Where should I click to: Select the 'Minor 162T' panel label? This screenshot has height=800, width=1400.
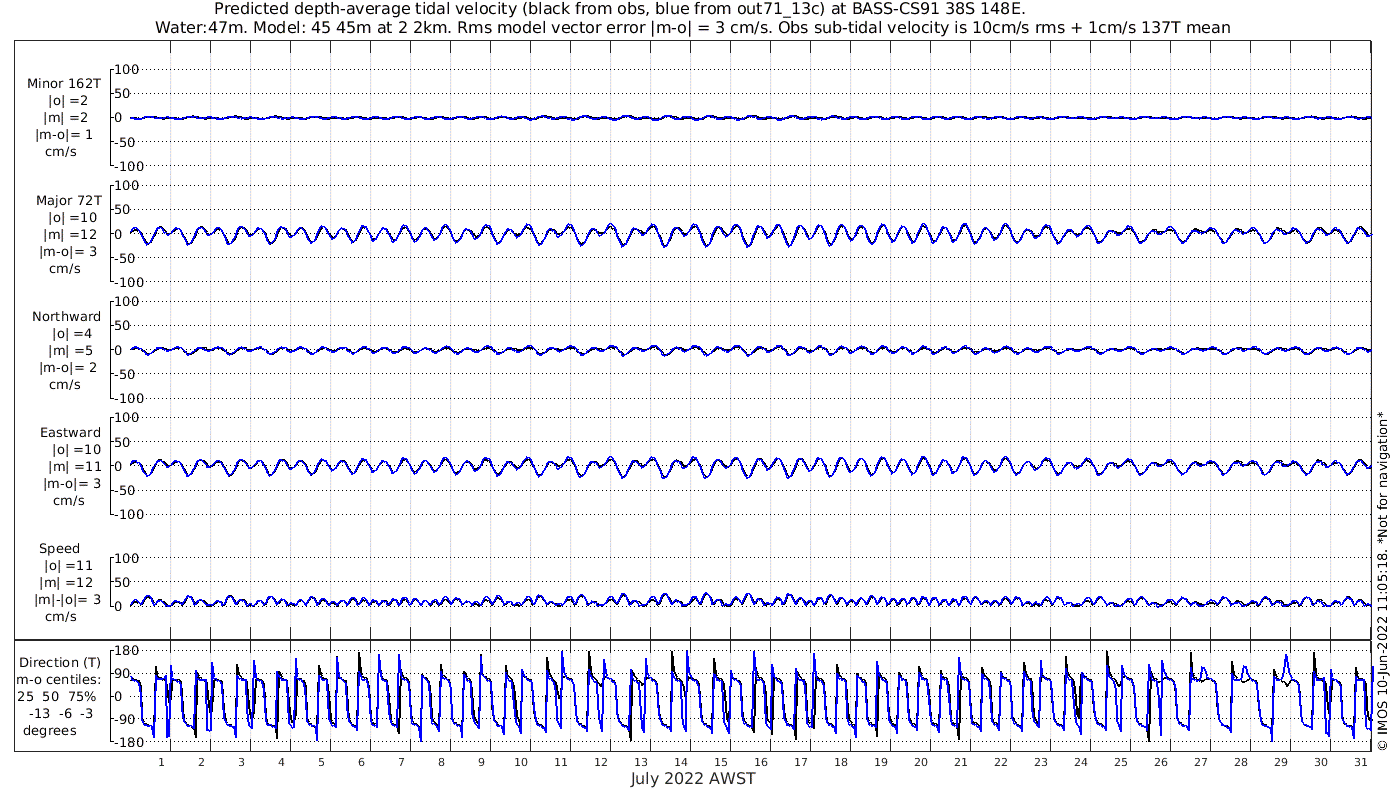pos(64,84)
